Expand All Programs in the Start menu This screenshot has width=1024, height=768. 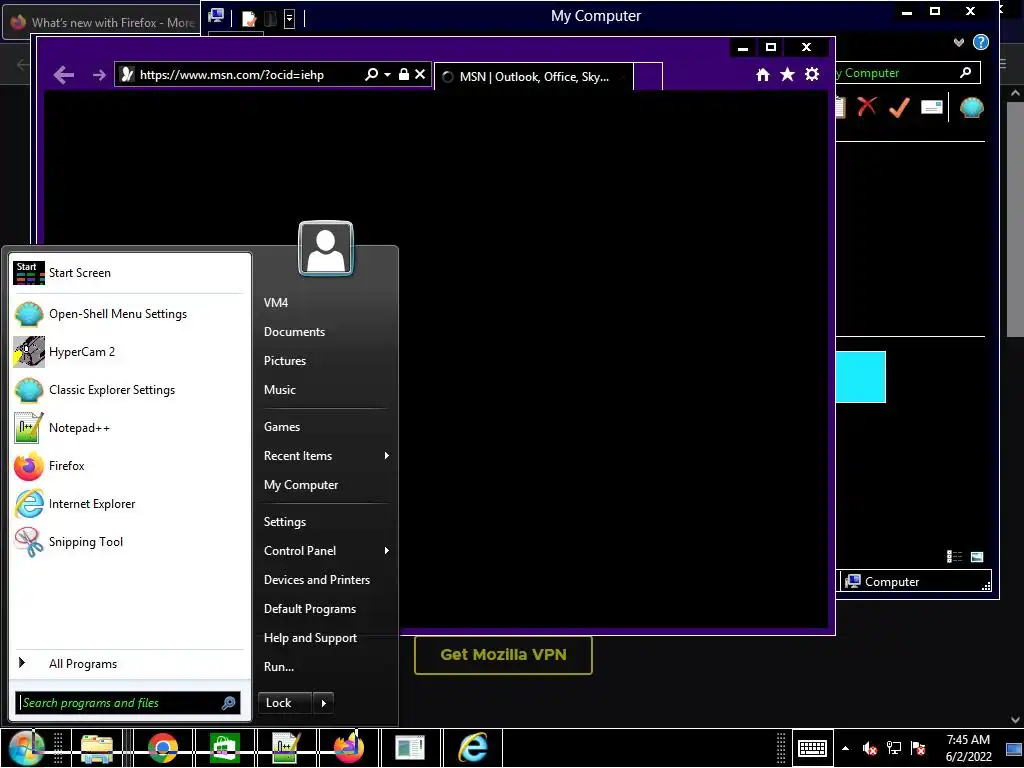coord(129,664)
